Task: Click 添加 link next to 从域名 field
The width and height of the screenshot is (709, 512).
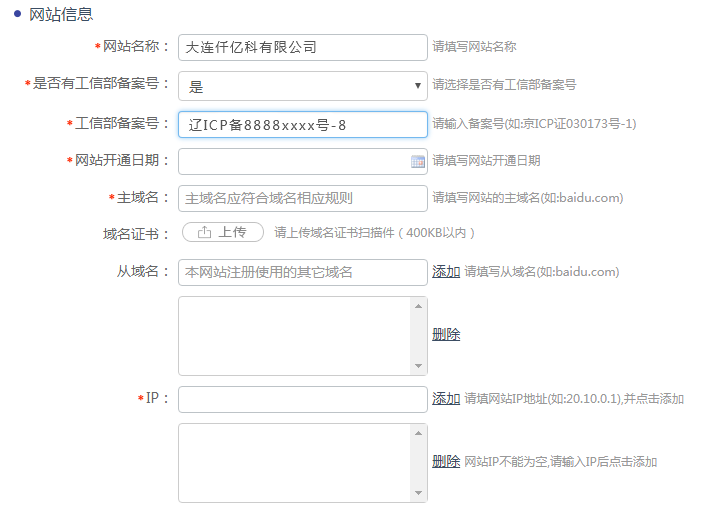Action: coord(446,272)
